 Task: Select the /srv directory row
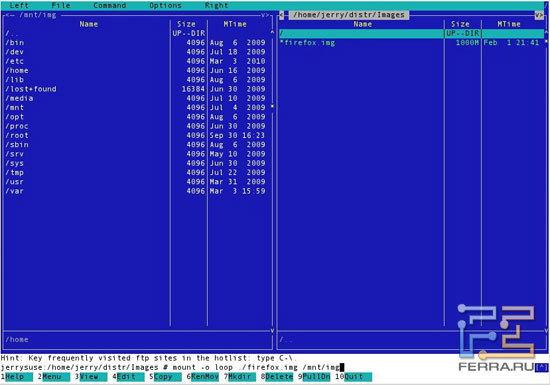138,154
